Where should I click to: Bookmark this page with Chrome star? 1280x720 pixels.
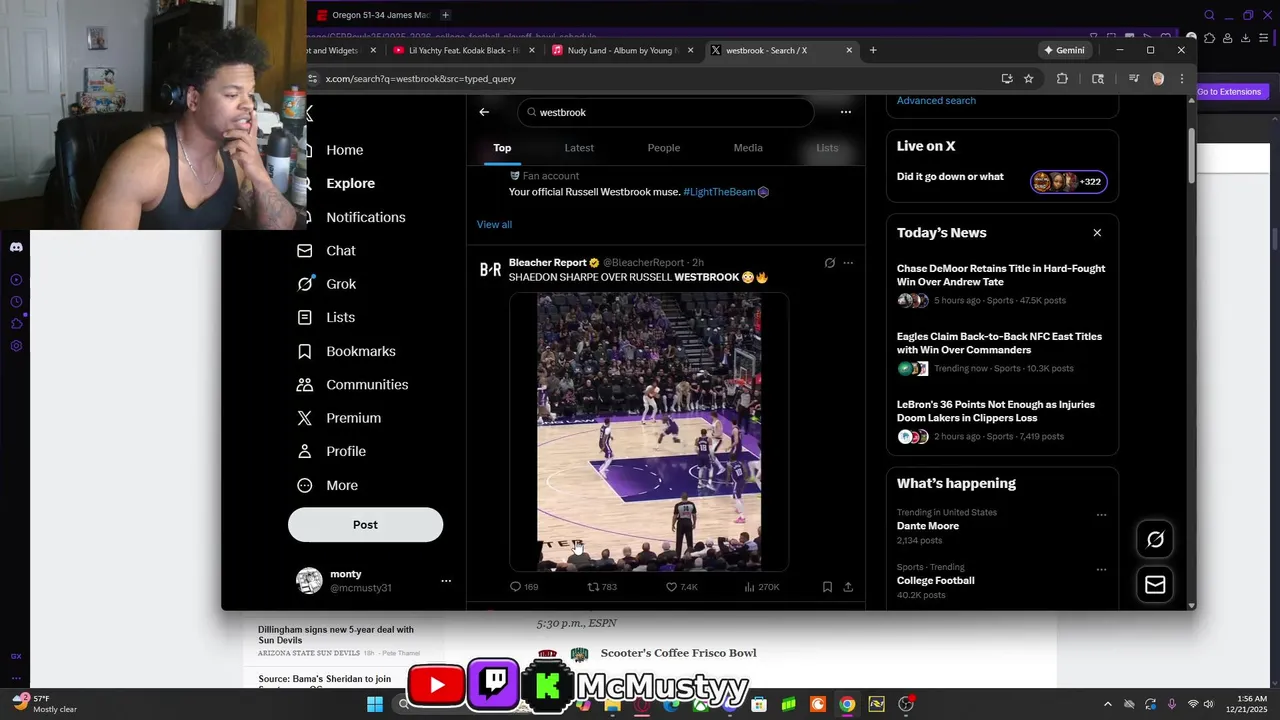[x=1028, y=79]
